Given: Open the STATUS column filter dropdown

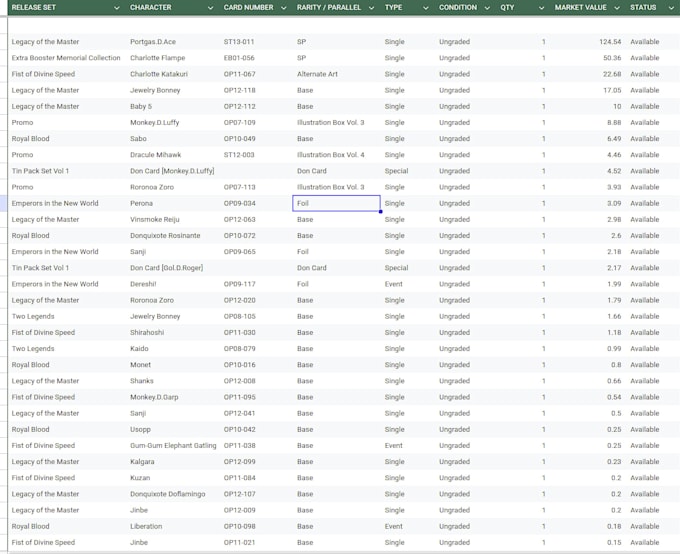Looking at the screenshot, I should point(670,8).
